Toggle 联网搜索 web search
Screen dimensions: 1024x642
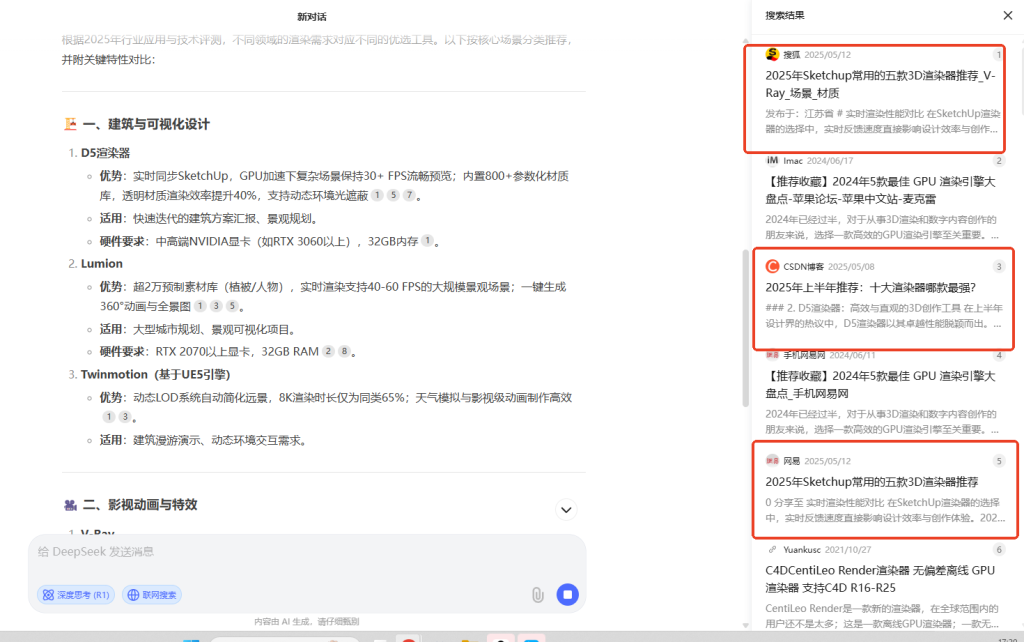point(152,594)
